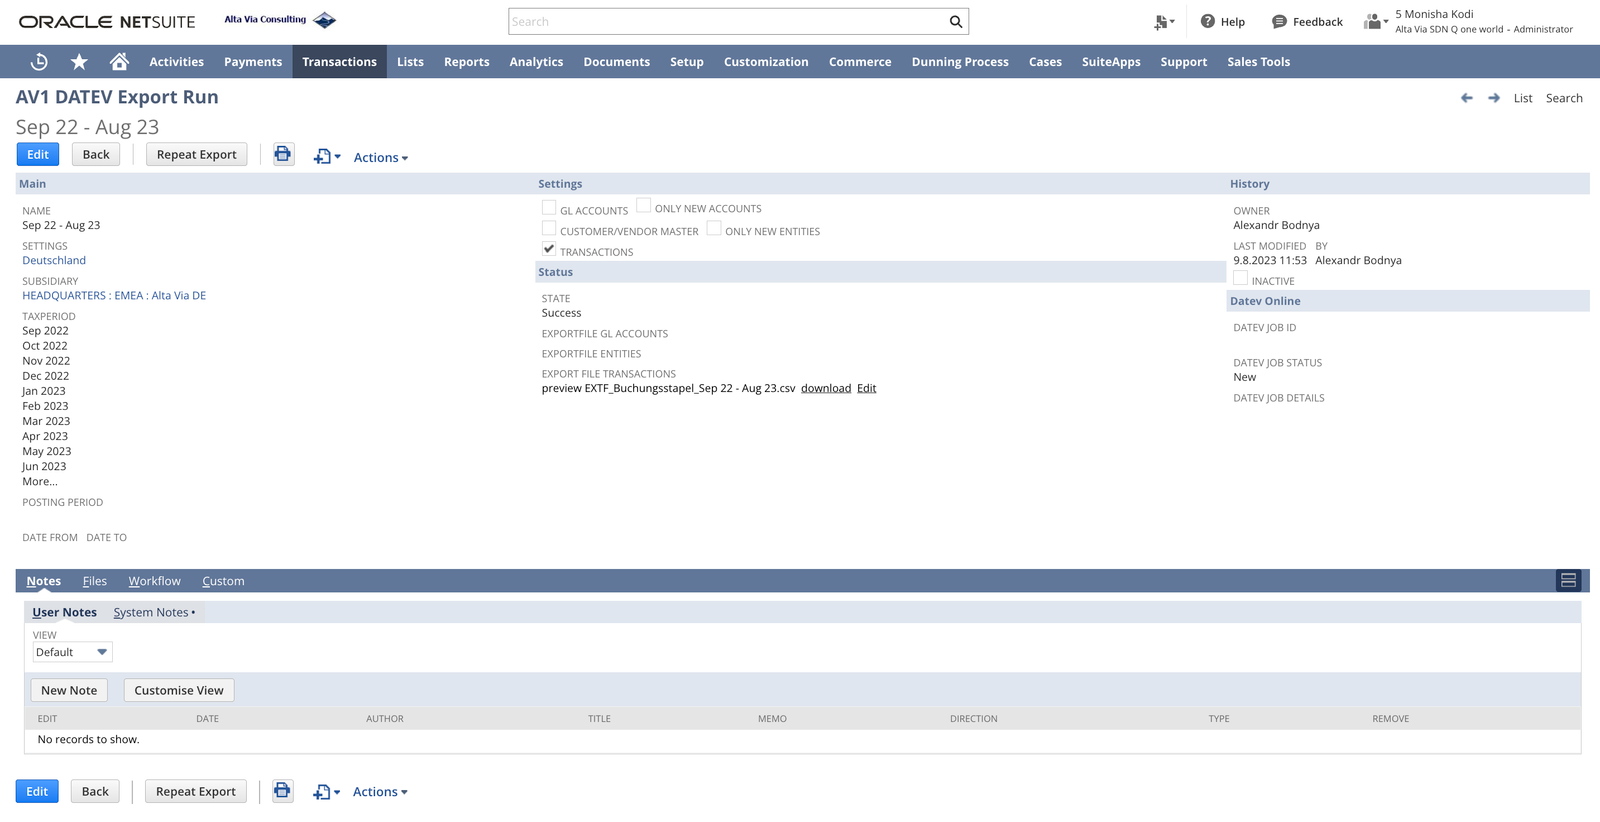Open the Sales Tools menu

pos(1259,62)
